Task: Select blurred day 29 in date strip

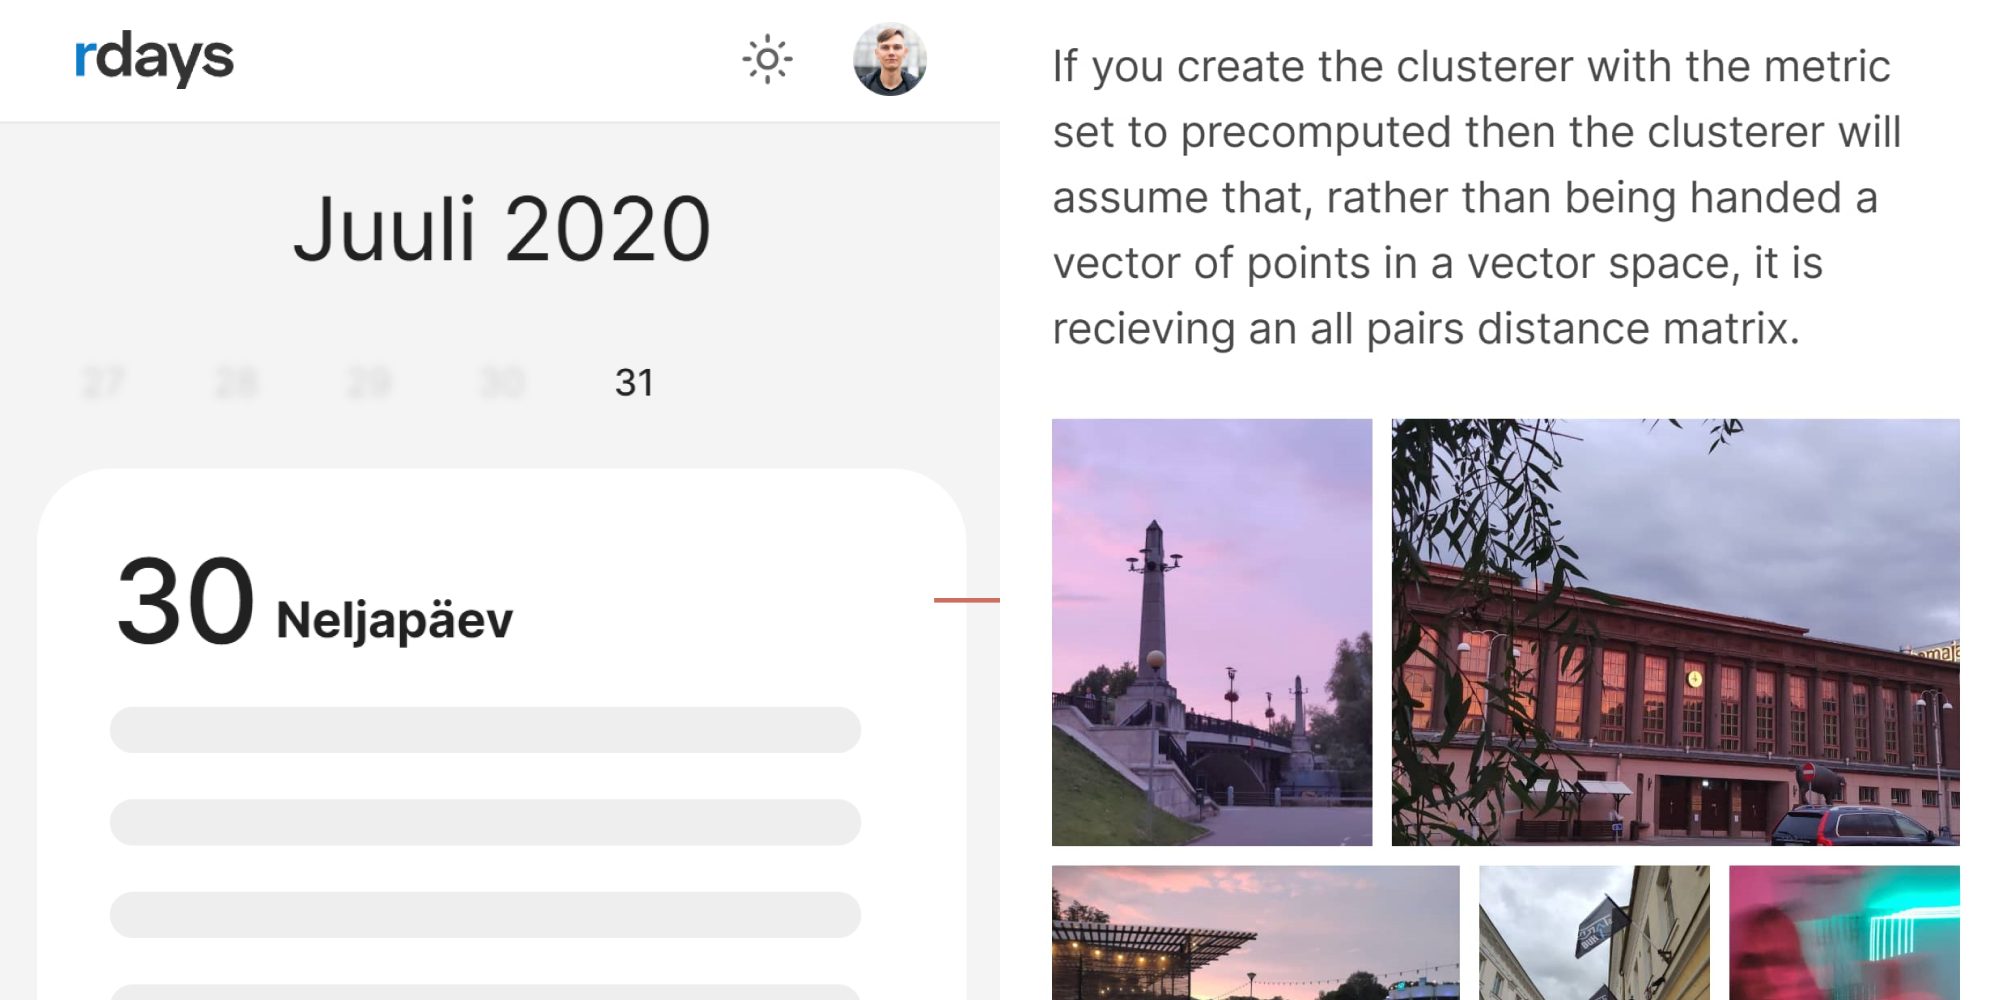Action: [369, 382]
